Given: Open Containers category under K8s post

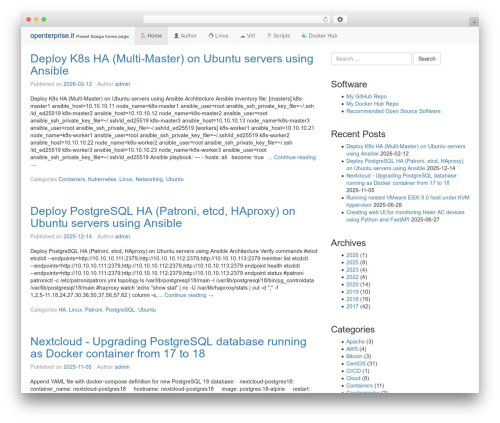Looking at the screenshot, I should click(72, 179).
